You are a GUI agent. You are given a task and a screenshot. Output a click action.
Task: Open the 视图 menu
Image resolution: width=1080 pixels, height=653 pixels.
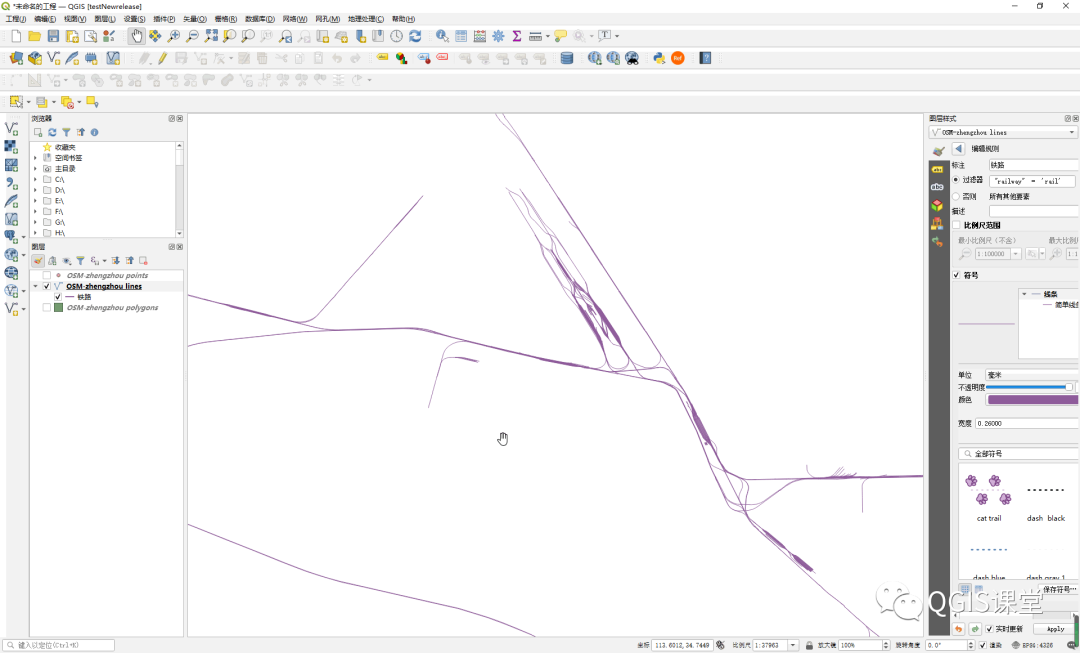[x=75, y=19]
